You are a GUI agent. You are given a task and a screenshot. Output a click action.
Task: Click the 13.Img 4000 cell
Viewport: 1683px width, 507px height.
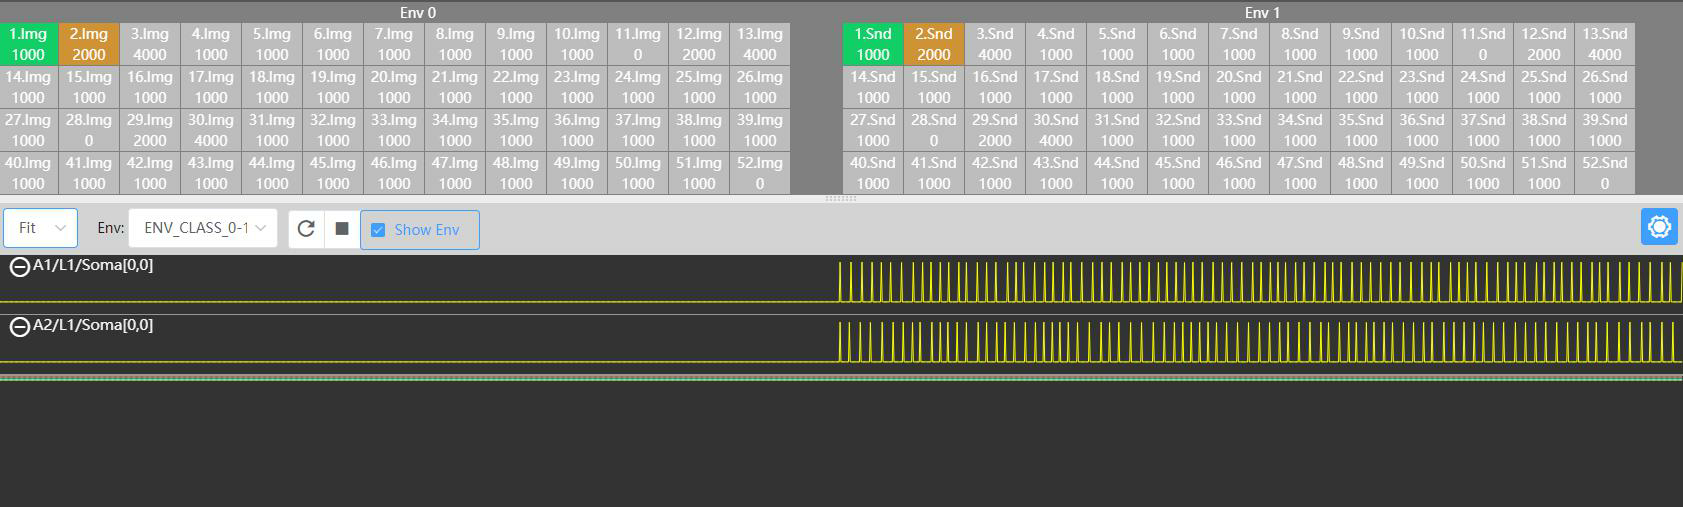point(759,44)
